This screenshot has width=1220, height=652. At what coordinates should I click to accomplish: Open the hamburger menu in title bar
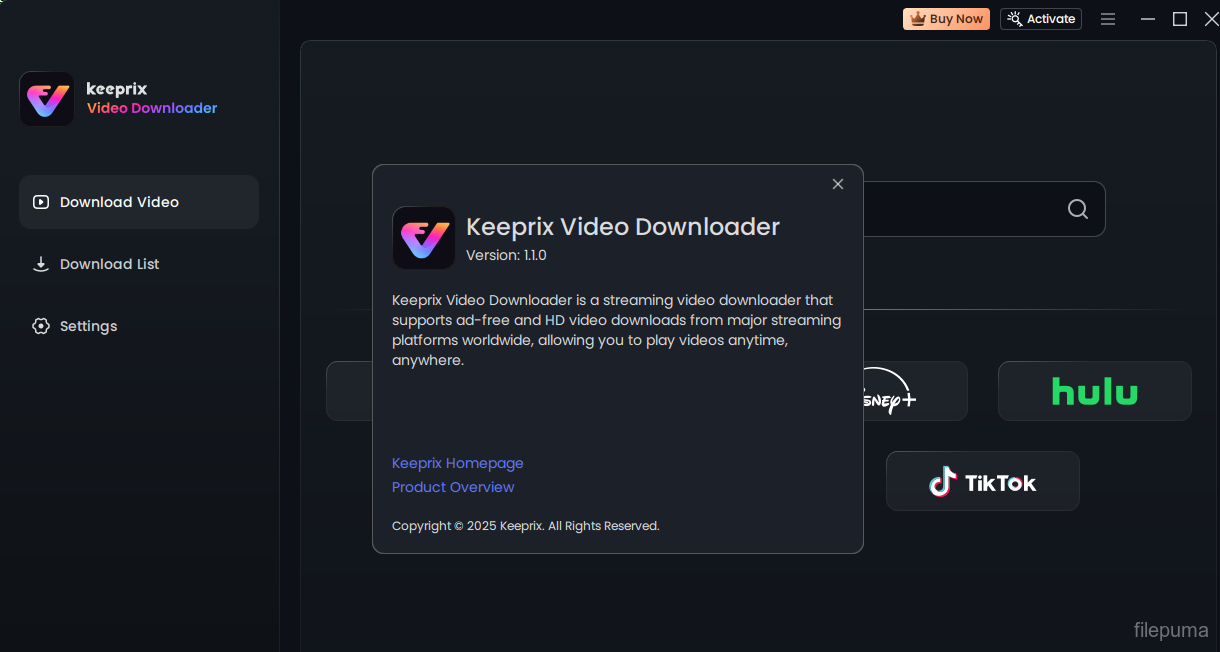[x=1108, y=19]
